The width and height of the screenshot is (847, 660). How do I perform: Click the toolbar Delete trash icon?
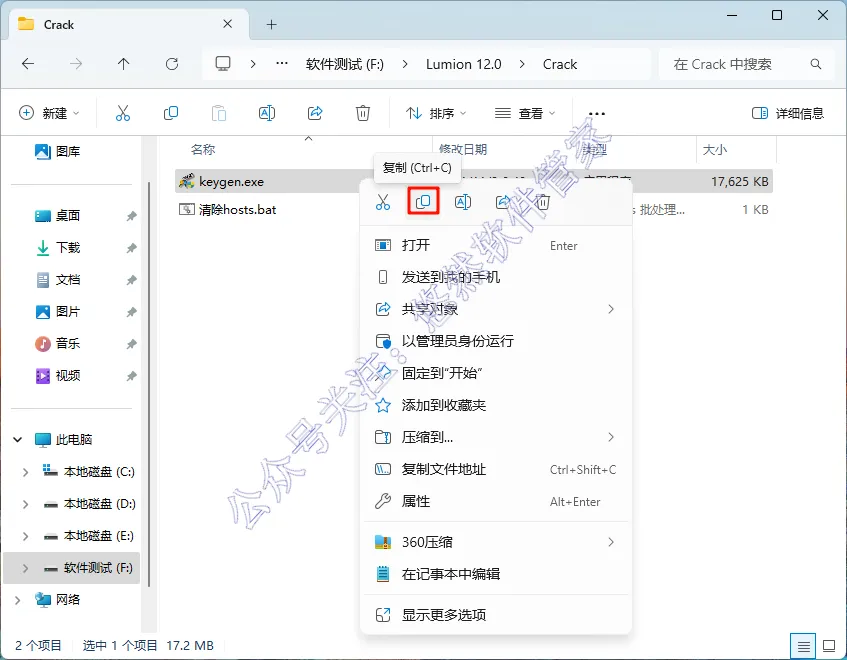click(363, 113)
